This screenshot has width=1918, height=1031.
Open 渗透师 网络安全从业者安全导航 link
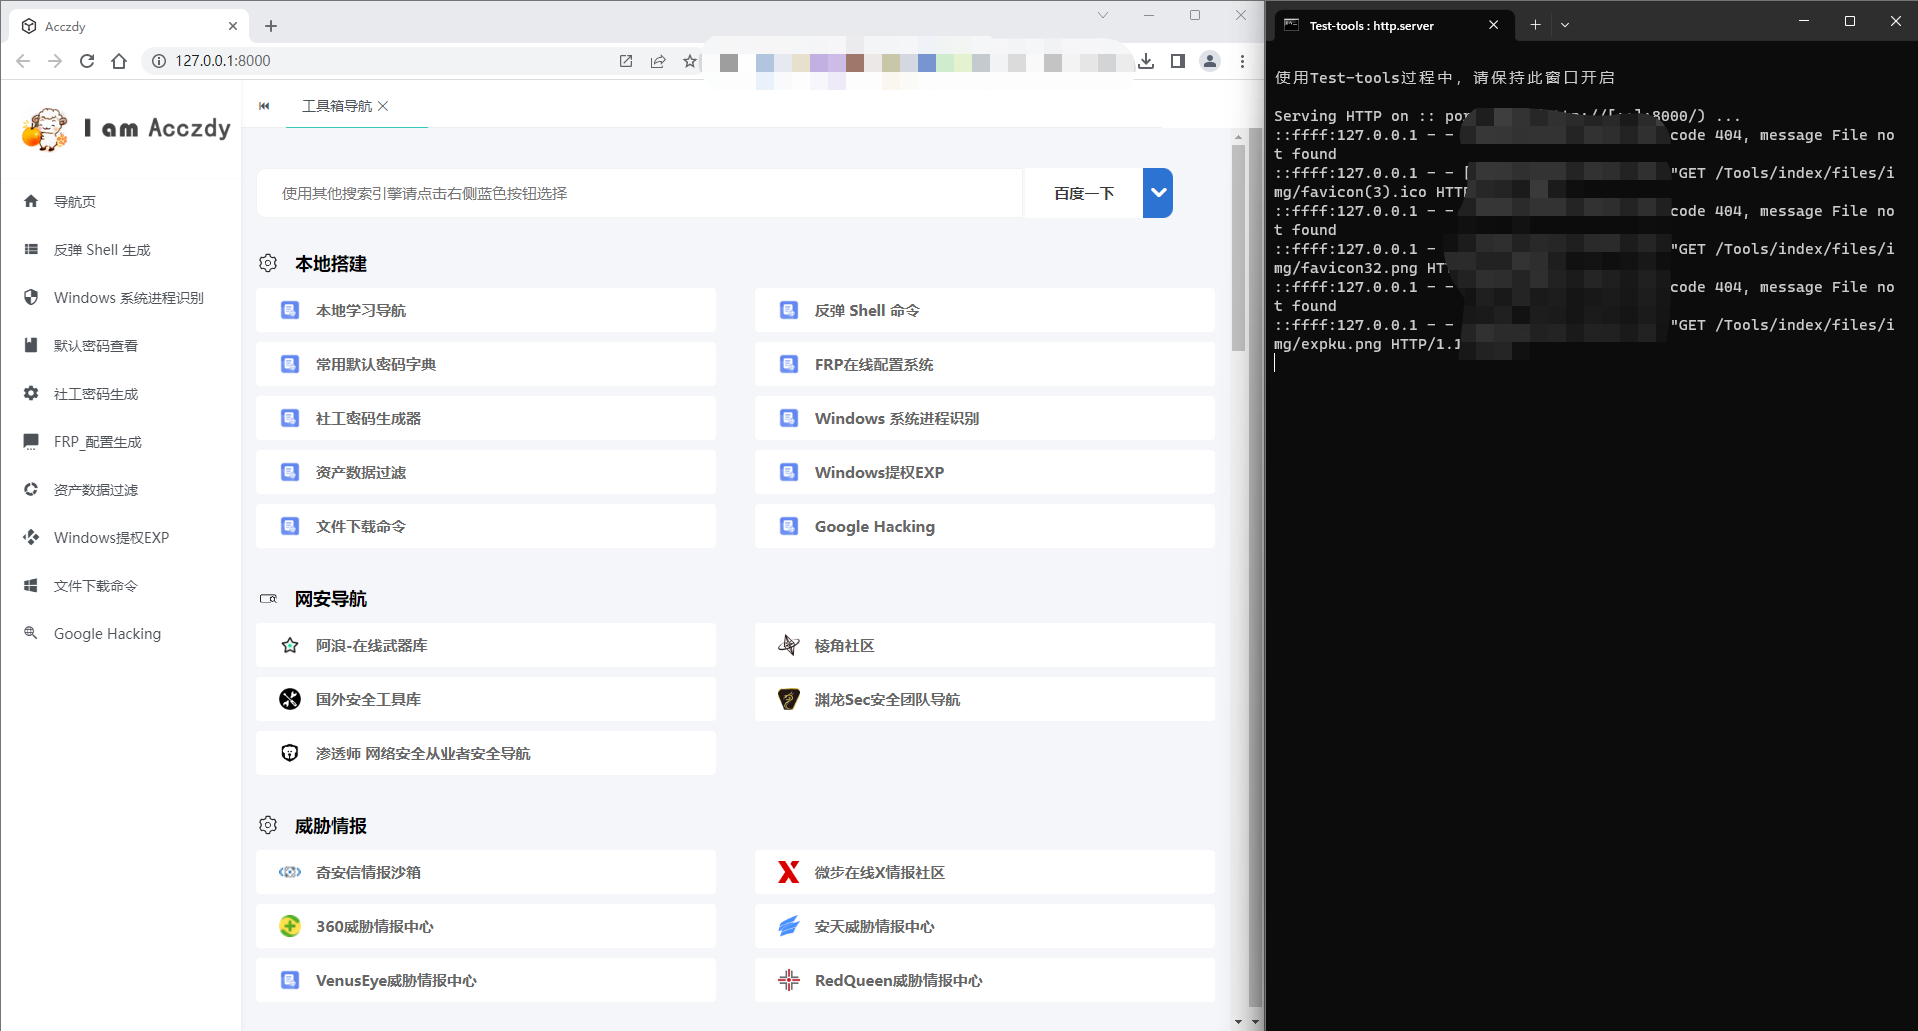486,754
